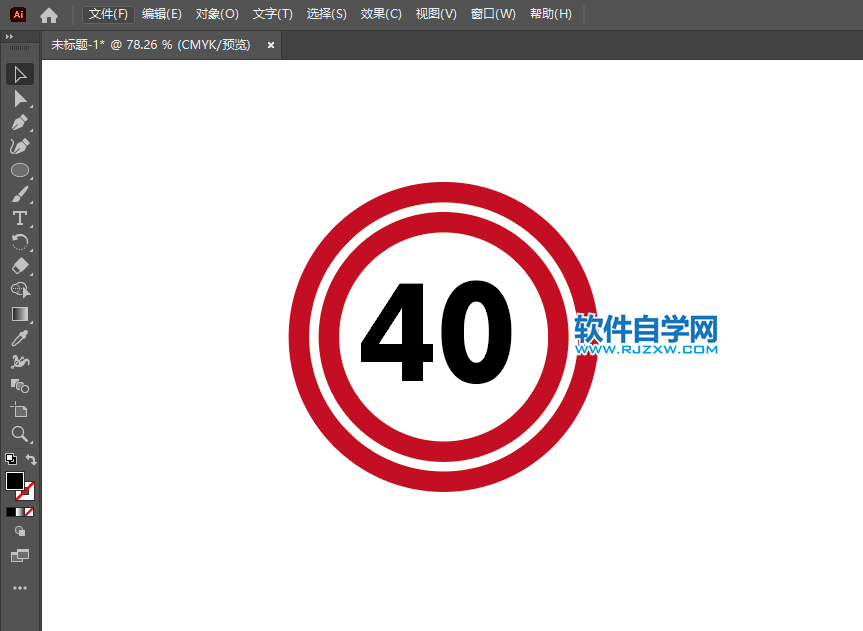The height and width of the screenshot is (631, 863).
Task: Pick the Type tool
Action: click(20, 218)
